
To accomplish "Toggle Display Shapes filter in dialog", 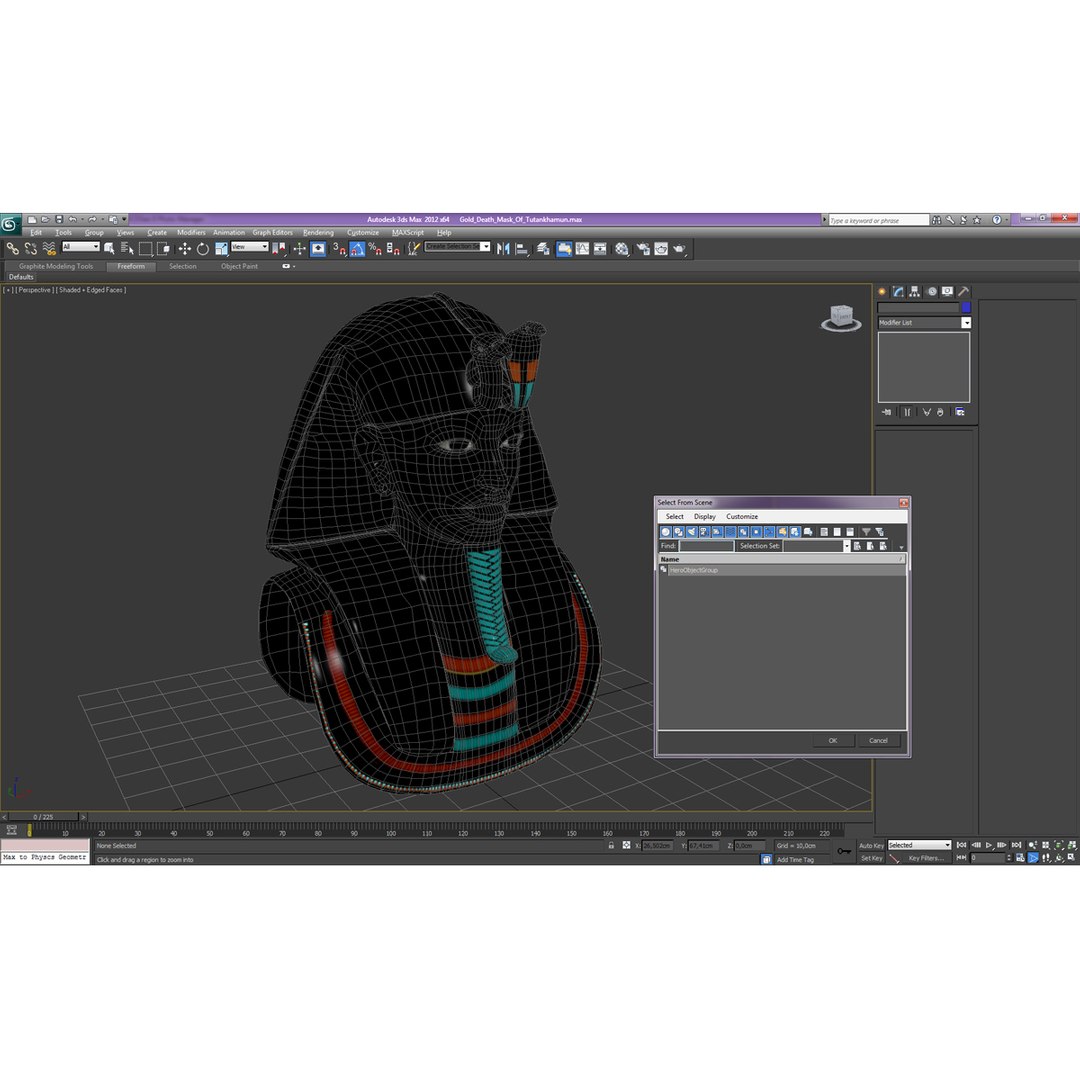I will [678, 532].
